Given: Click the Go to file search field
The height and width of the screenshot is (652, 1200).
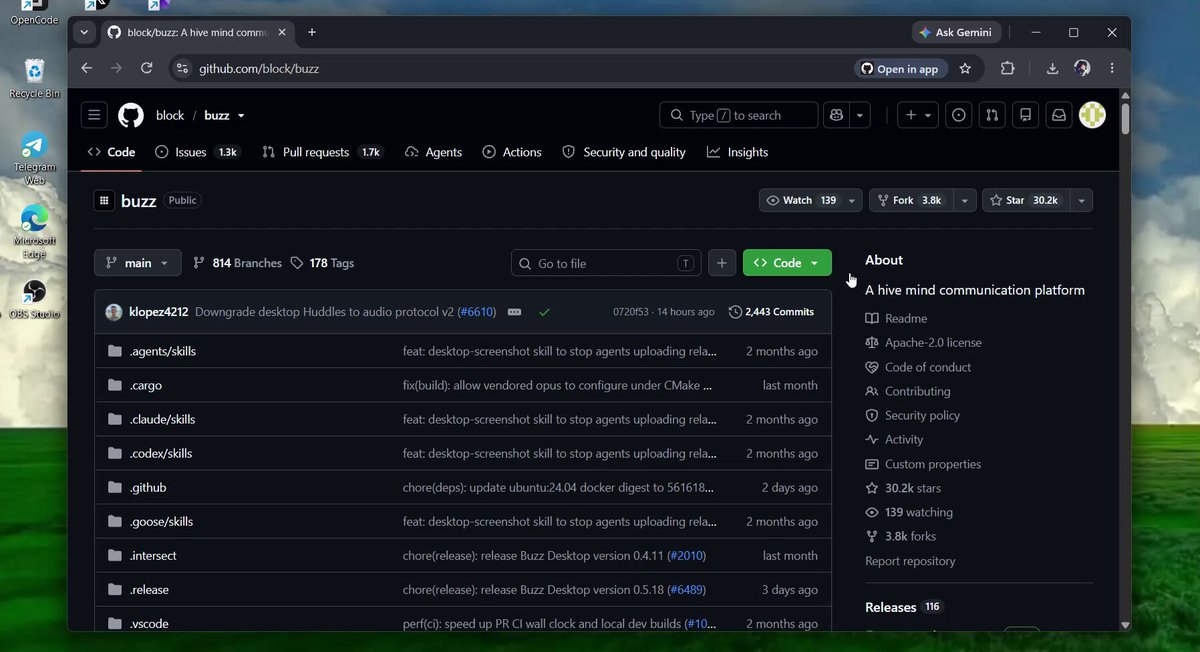Looking at the screenshot, I should [x=606, y=263].
